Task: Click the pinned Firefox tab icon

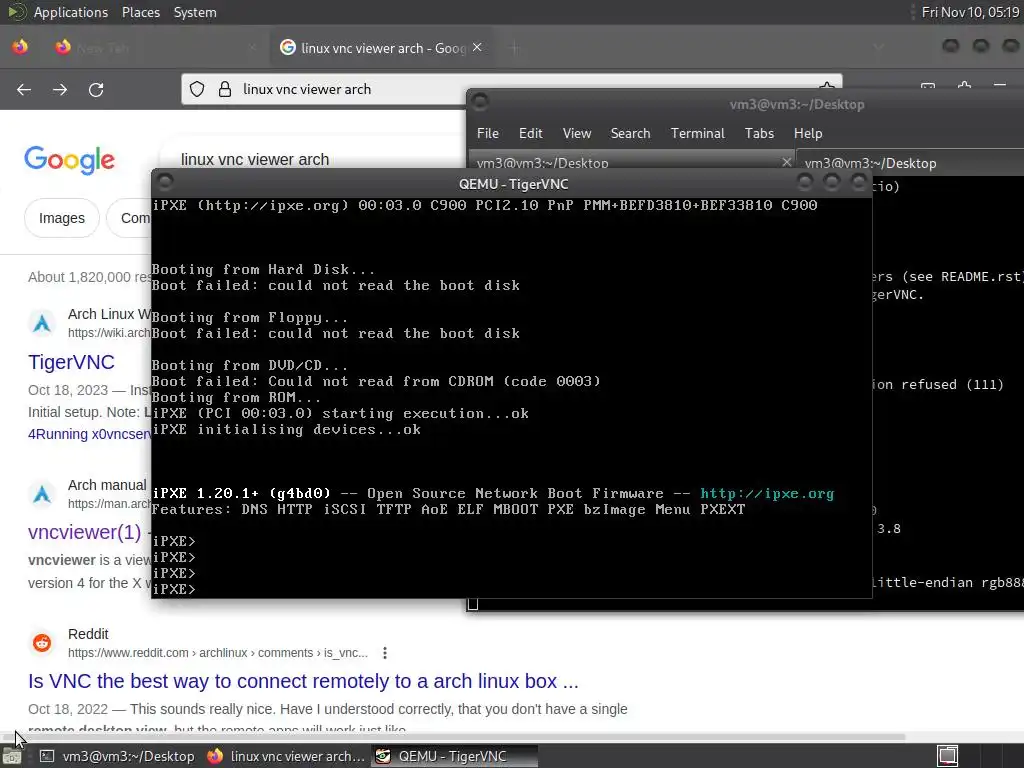Action: [20, 47]
